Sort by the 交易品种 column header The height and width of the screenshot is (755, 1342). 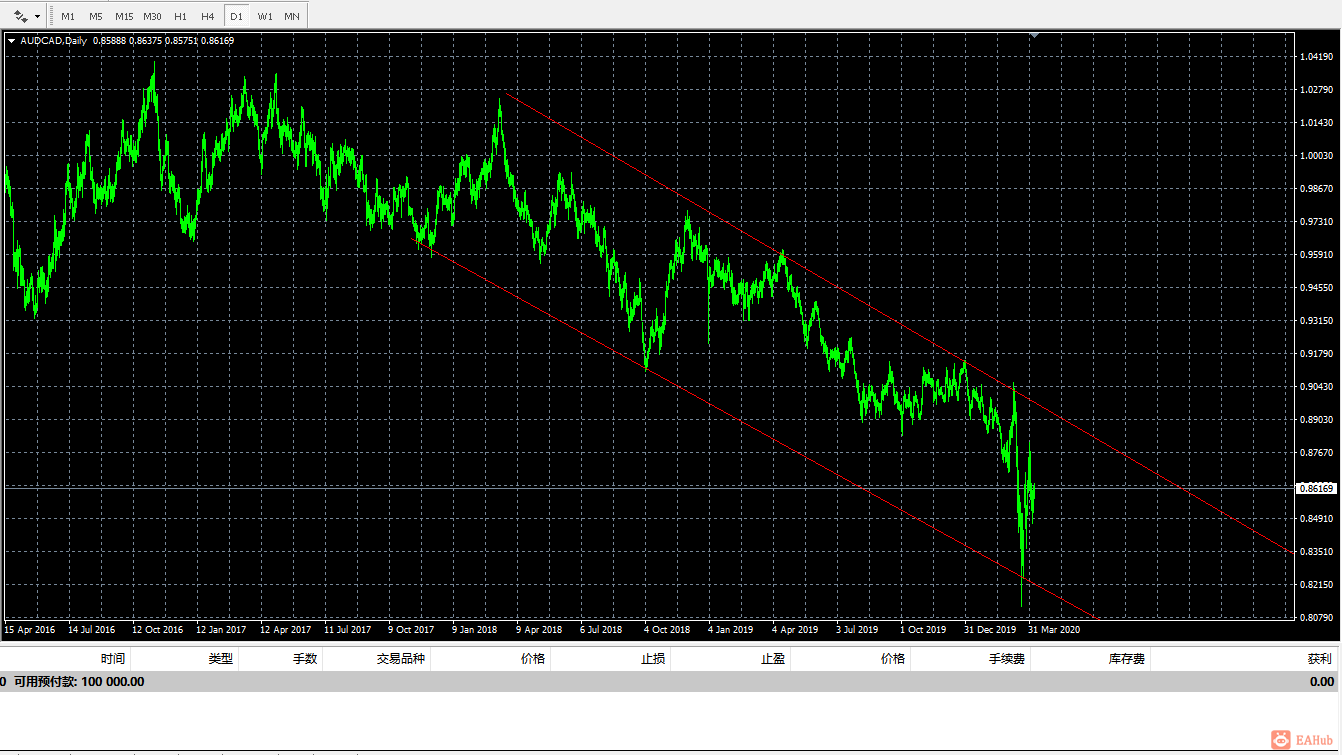400,659
